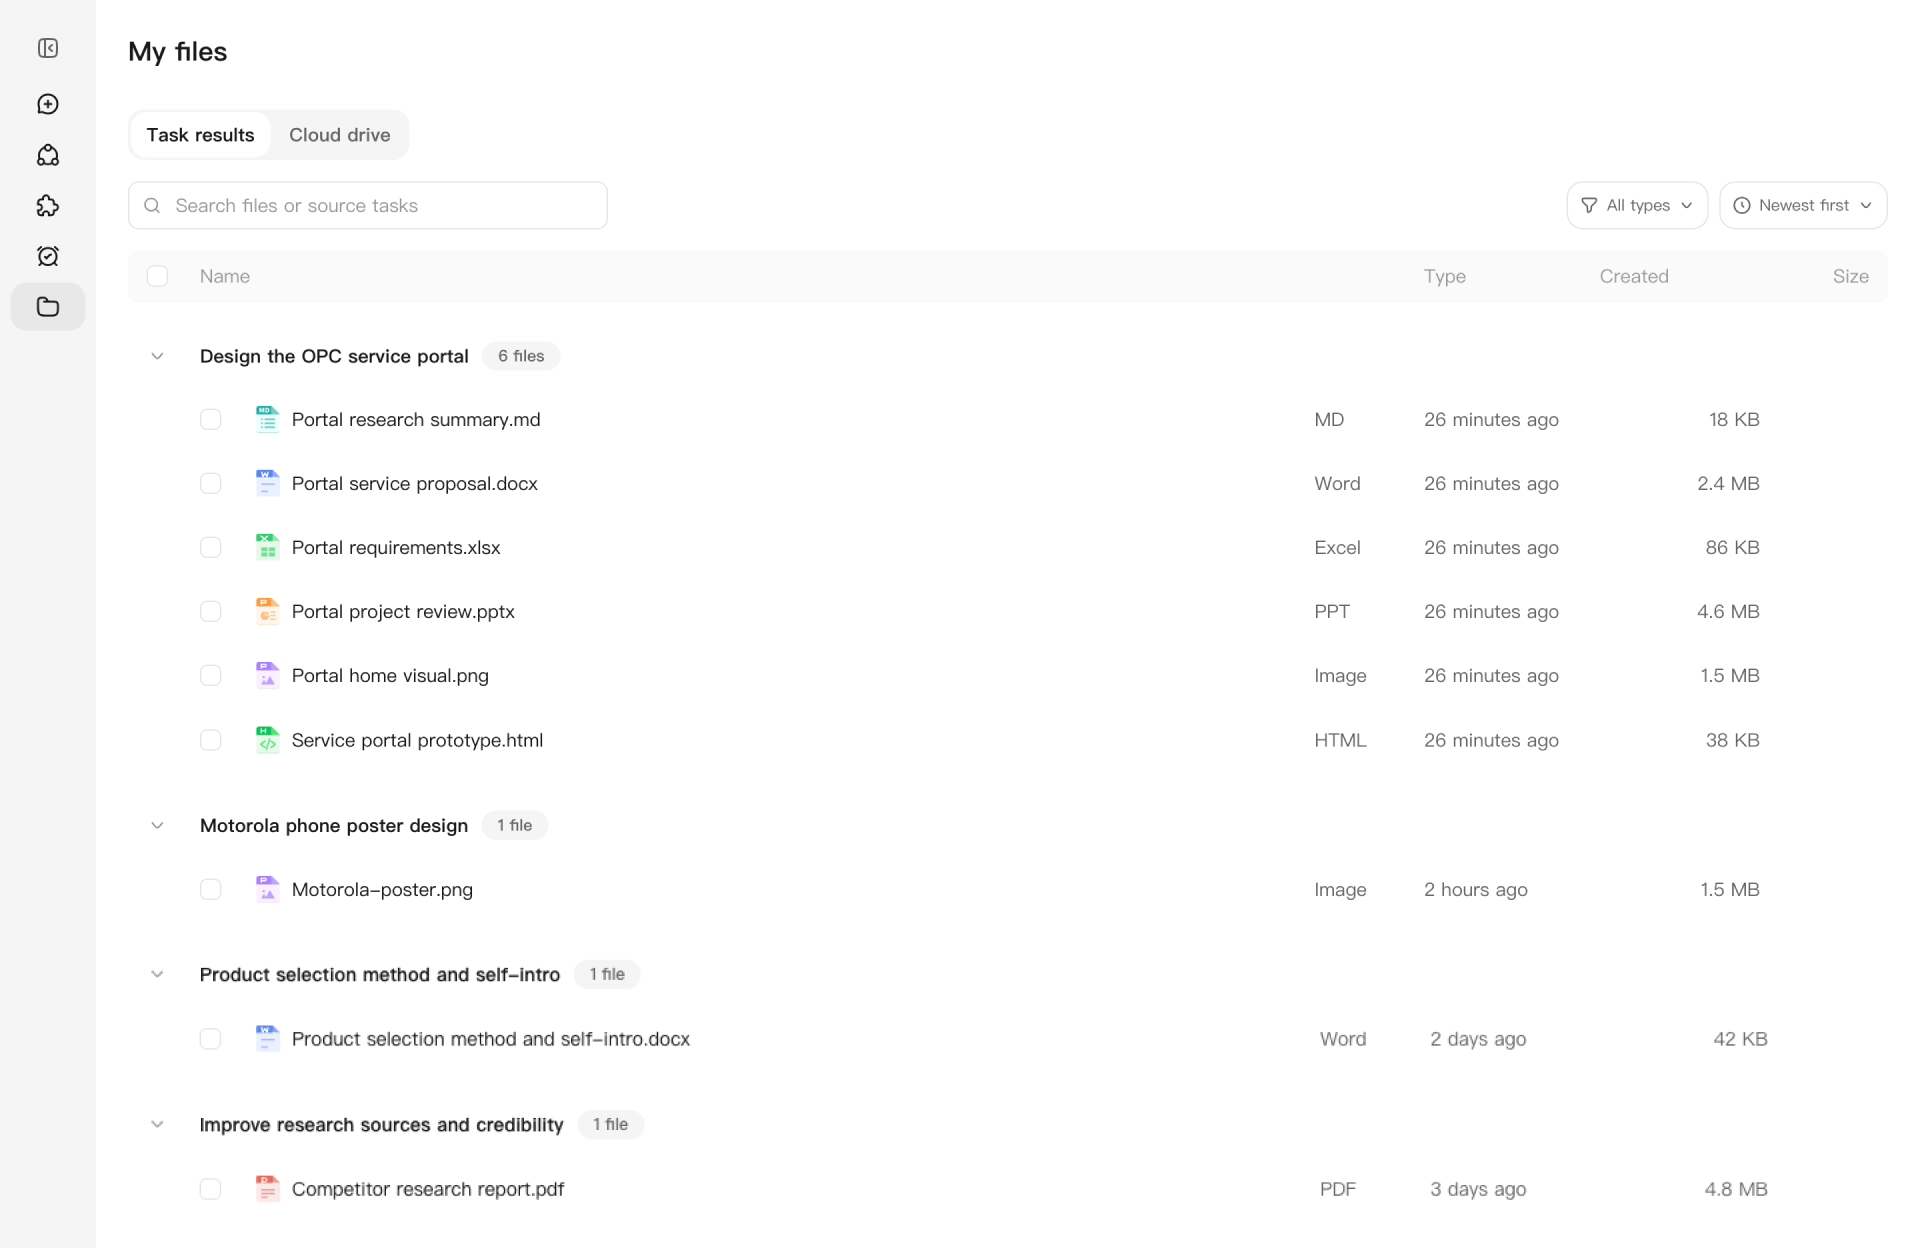
Task: Check the box for Portal project review.pptx
Action: tap(210, 611)
